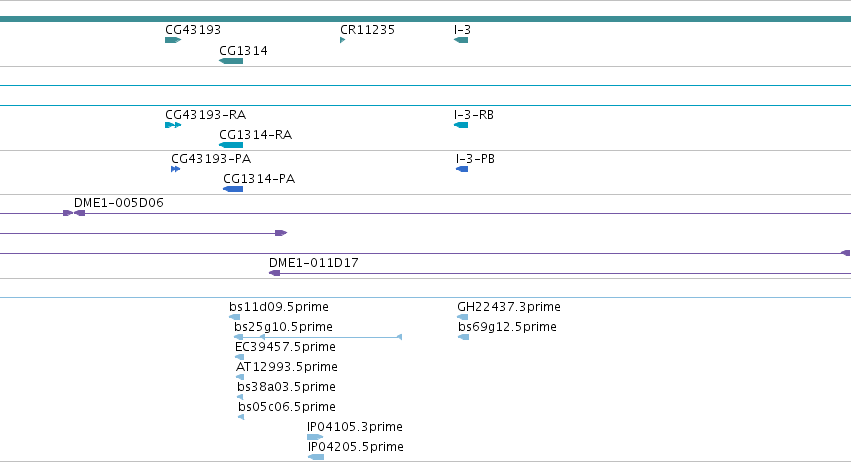Click the I-3 gene arrow glyph
The image size is (851, 462).
[x=461, y=40]
